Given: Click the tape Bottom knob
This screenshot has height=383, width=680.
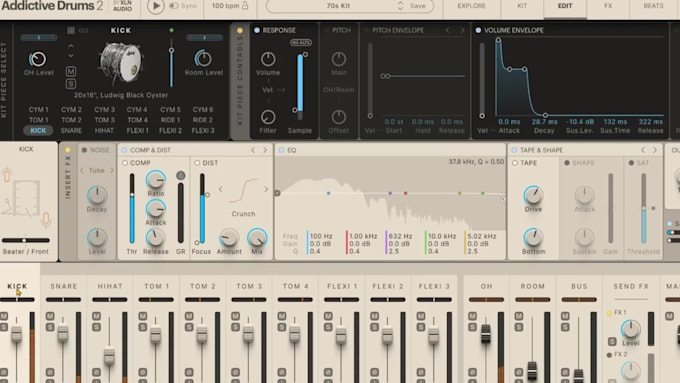Looking at the screenshot, I should click(533, 237).
